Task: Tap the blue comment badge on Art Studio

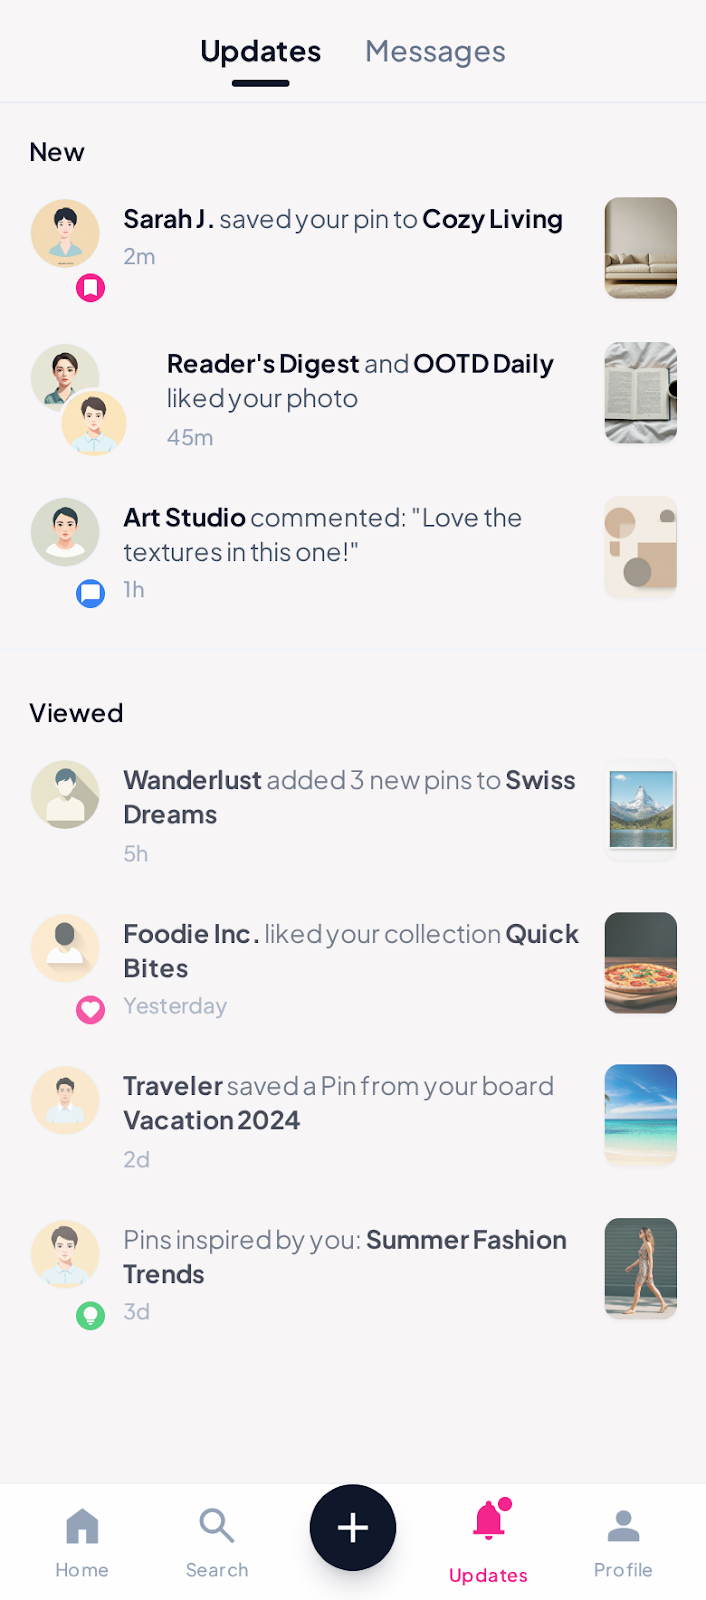Action: (91, 594)
